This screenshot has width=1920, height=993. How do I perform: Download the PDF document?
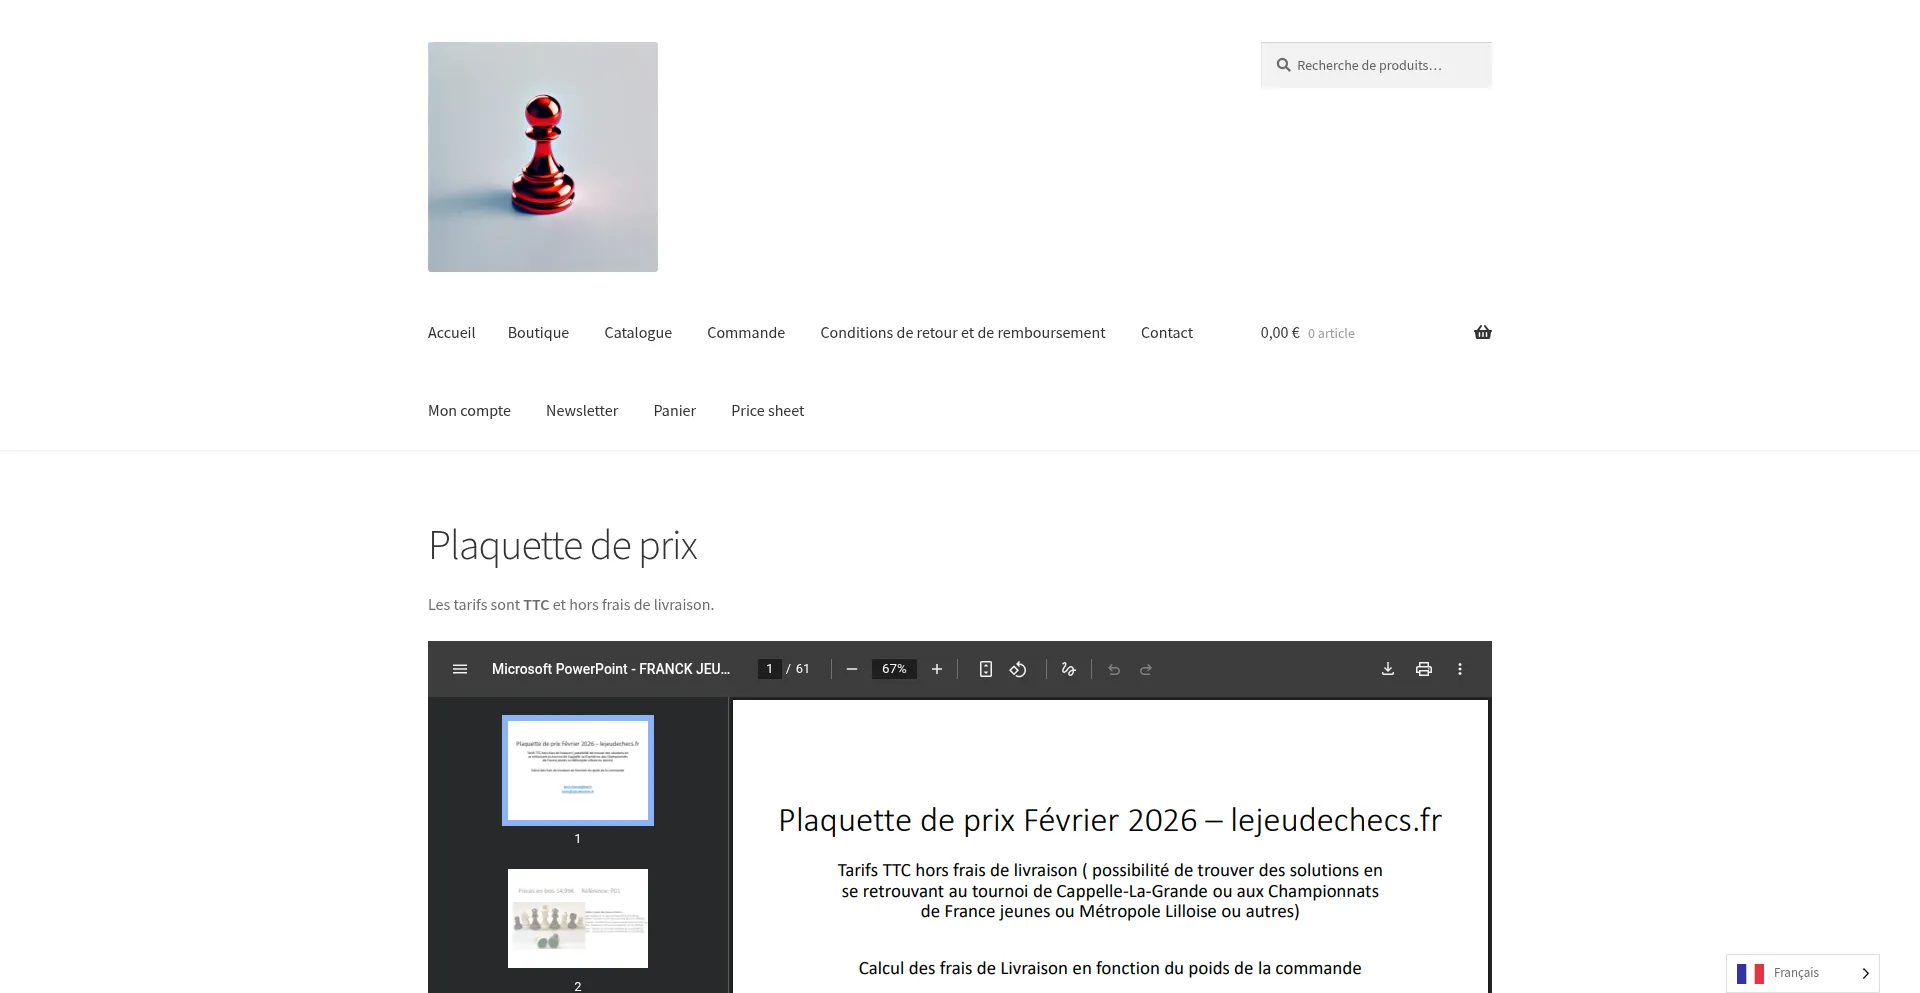1388,669
